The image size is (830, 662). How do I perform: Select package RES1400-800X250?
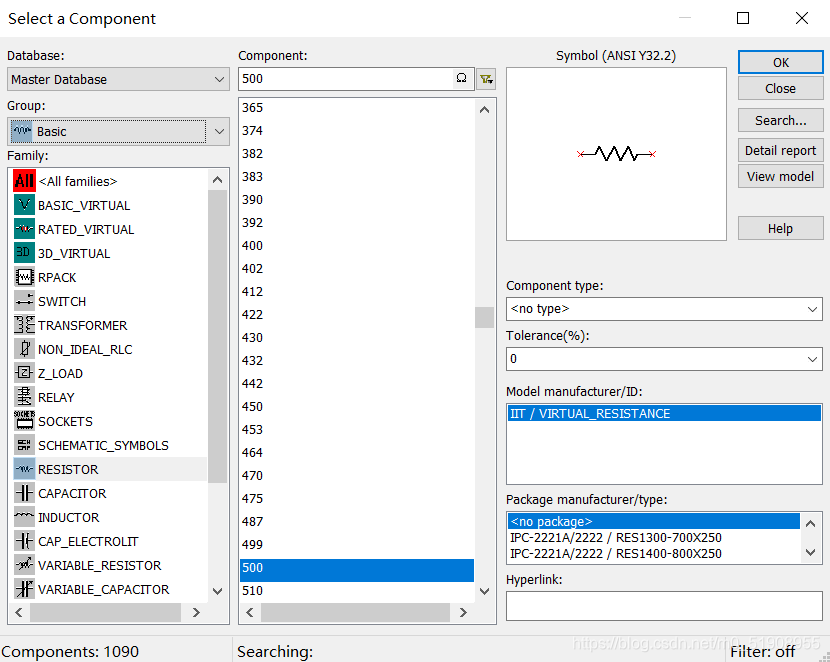point(654,554)
